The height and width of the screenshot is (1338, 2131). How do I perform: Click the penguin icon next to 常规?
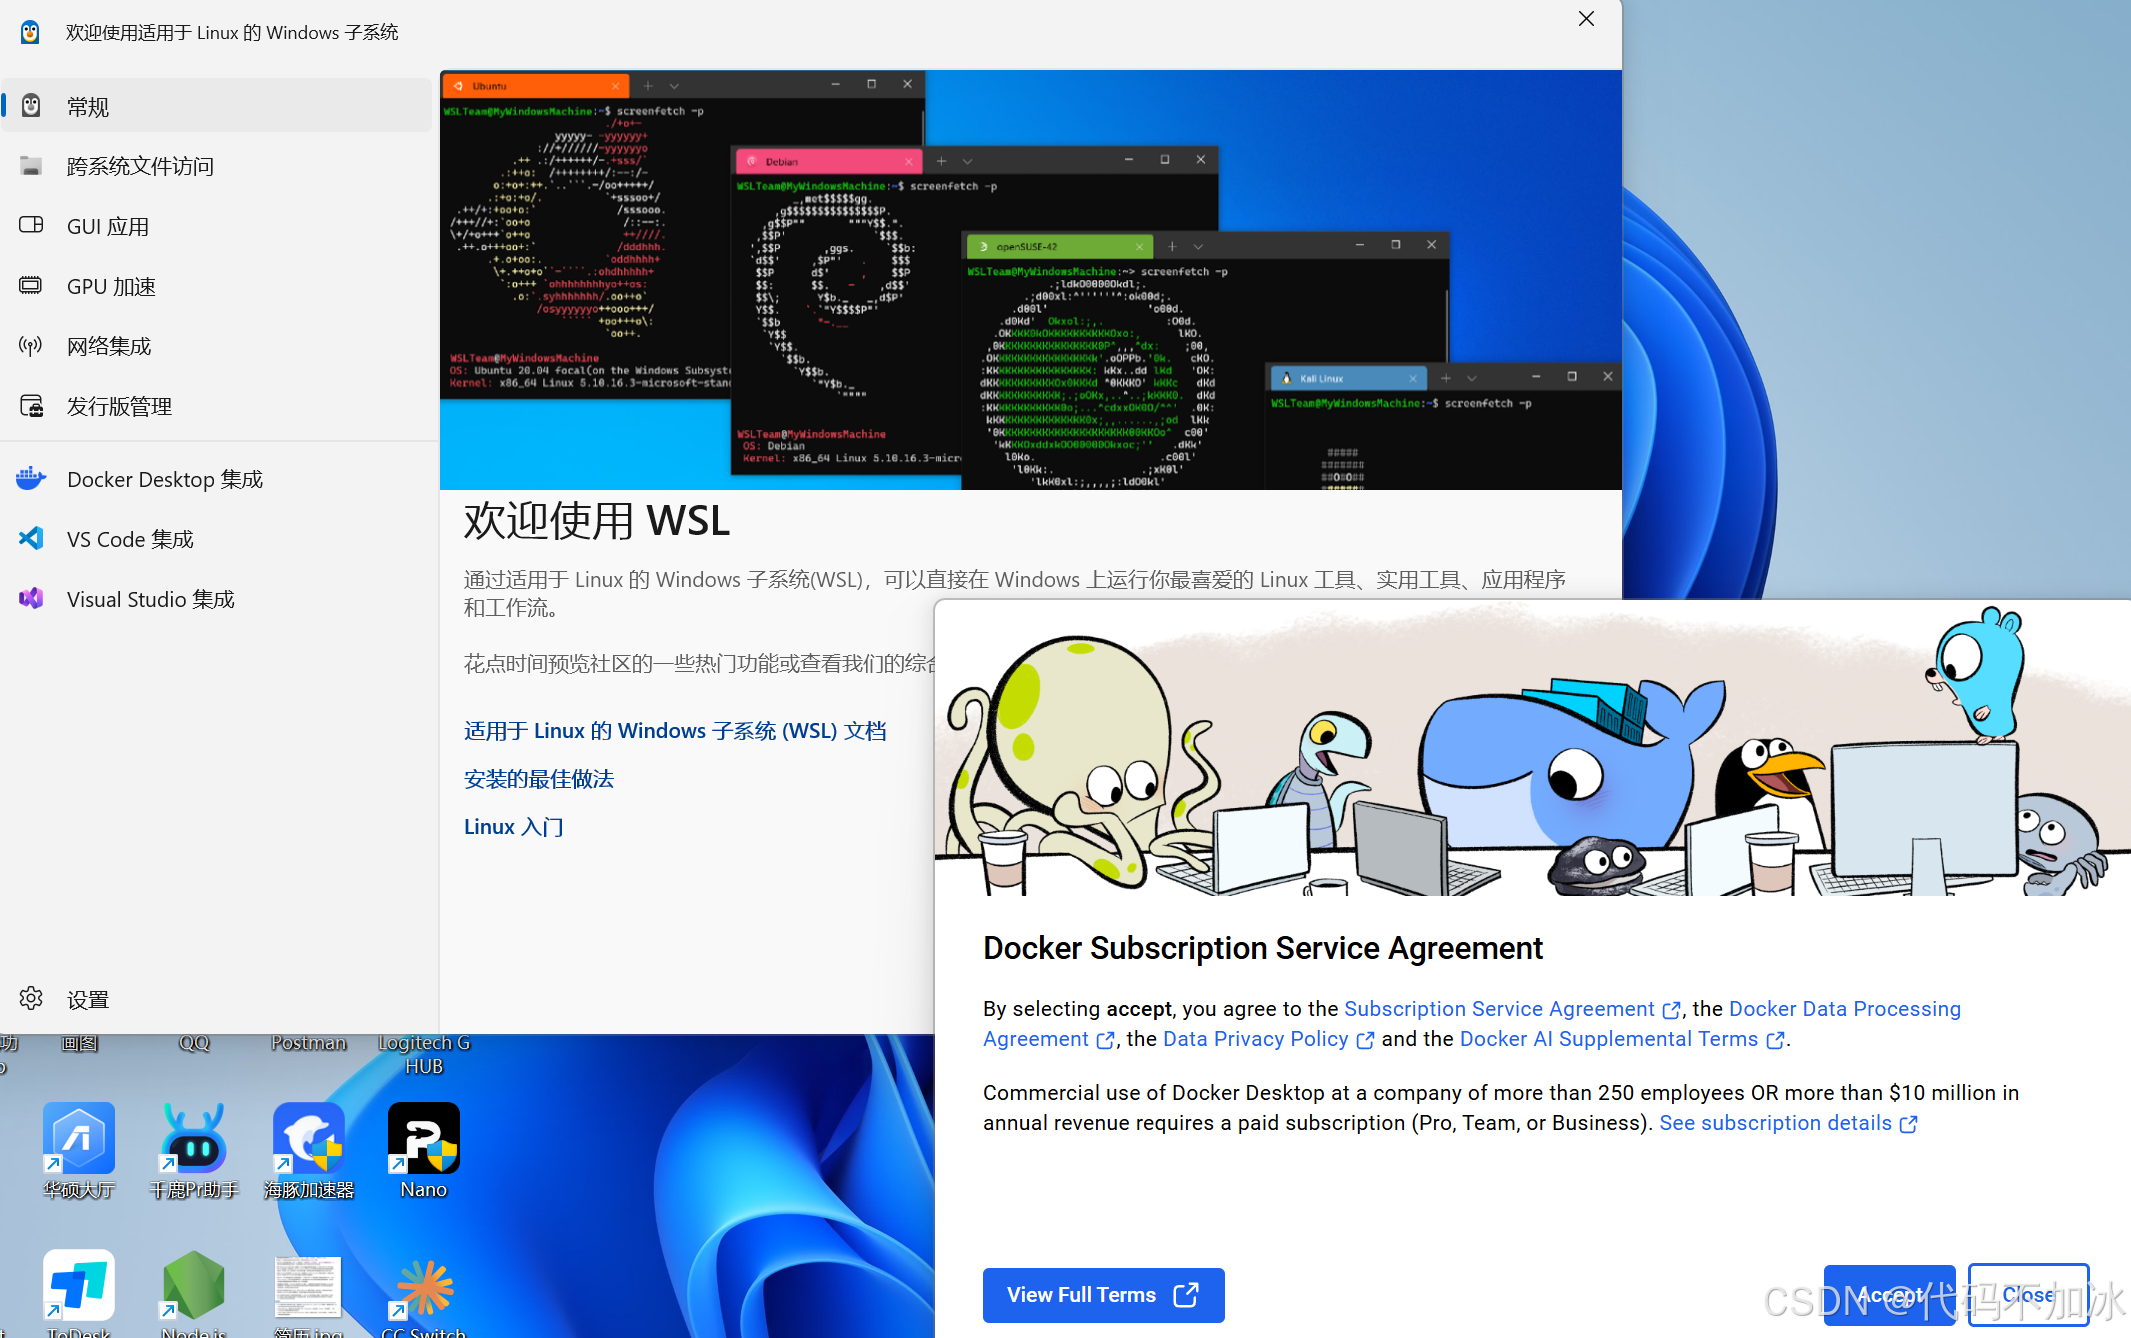click(31, 106)
